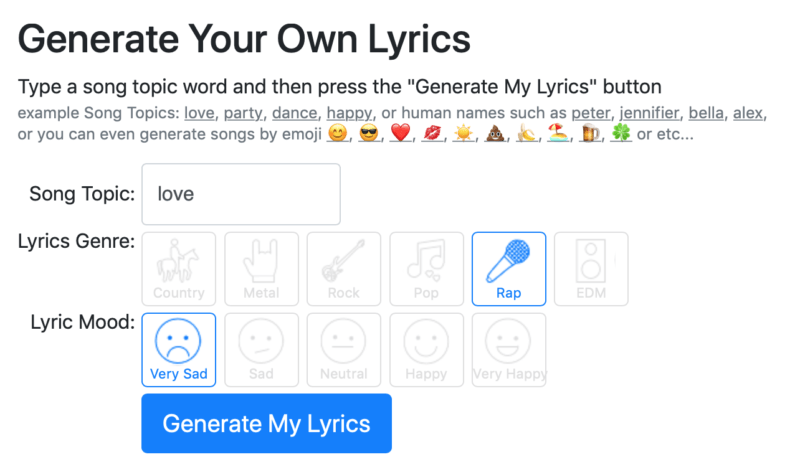Click the red heart emoji example

pyautogui.click(x=401, y=134)
